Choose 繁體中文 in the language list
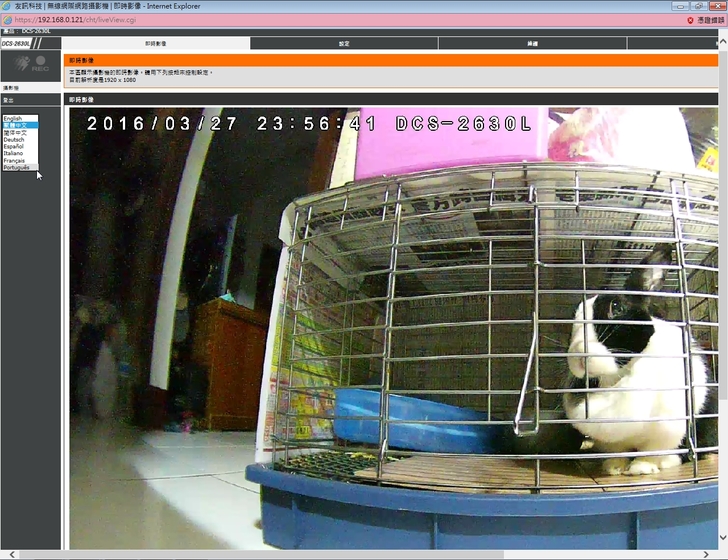The width and height of the screenshot is (728, 560). (x=20, y=125)
